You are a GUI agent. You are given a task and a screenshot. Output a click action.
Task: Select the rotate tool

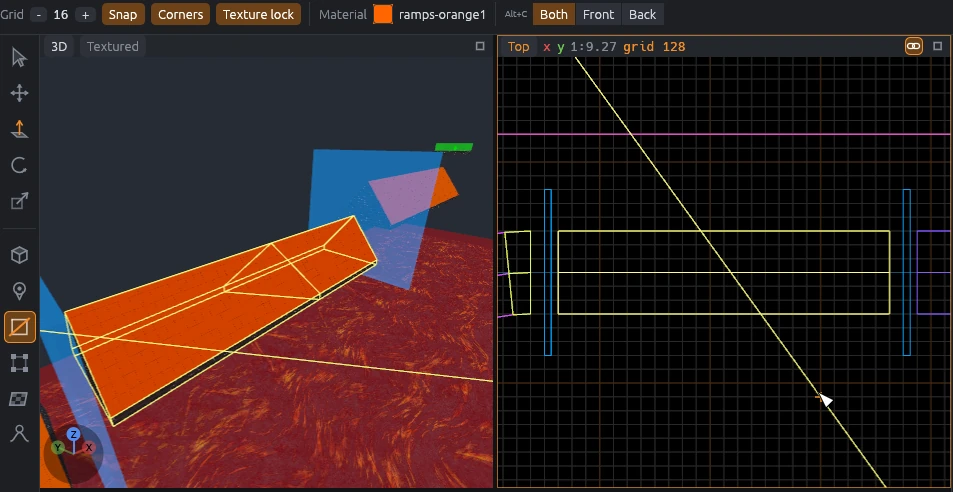(x=19, y=165)
